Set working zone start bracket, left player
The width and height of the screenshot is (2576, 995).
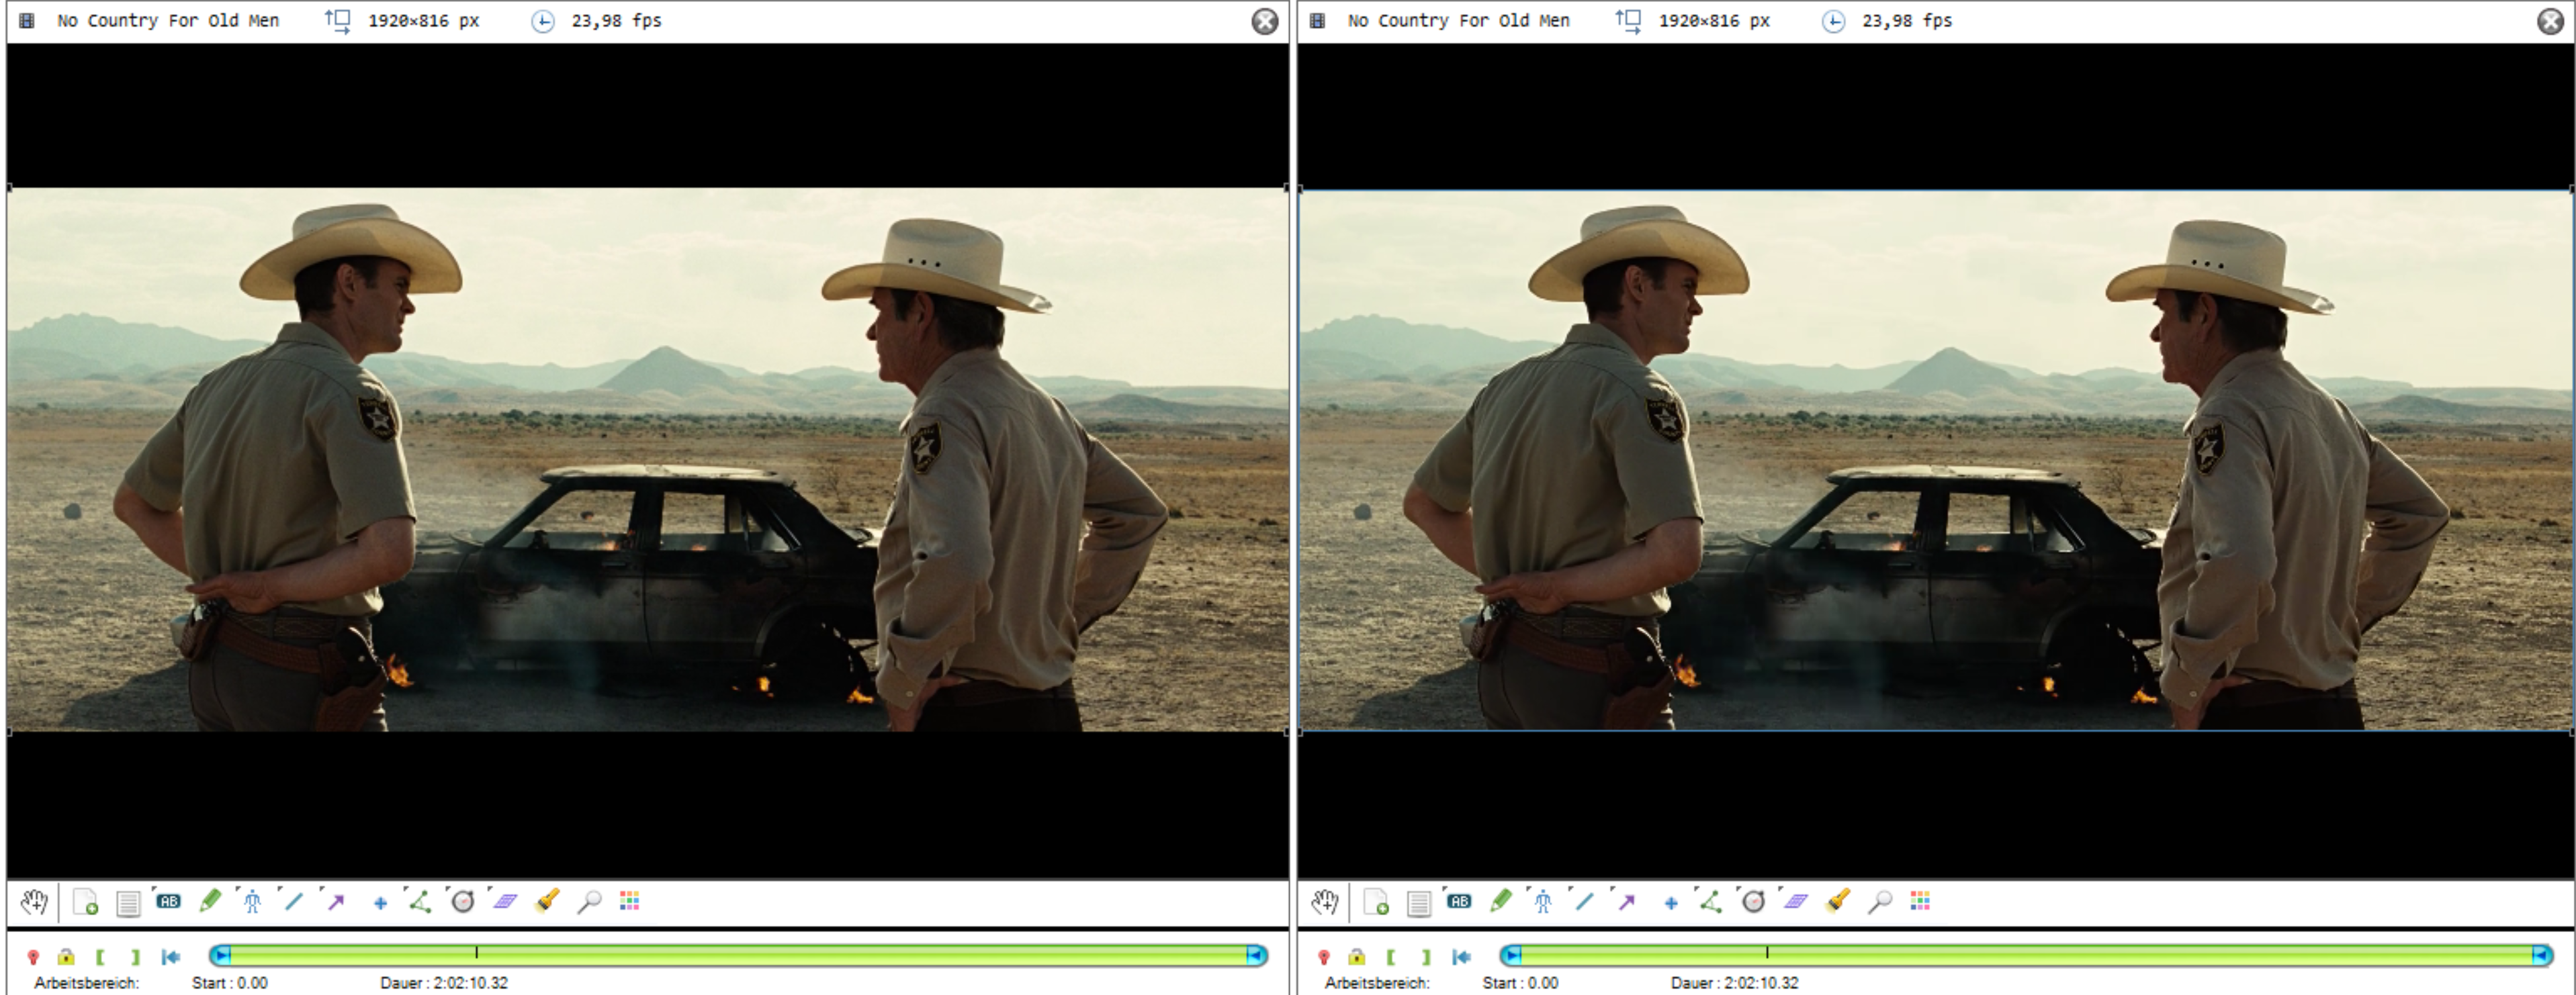[x=100, y=957]
